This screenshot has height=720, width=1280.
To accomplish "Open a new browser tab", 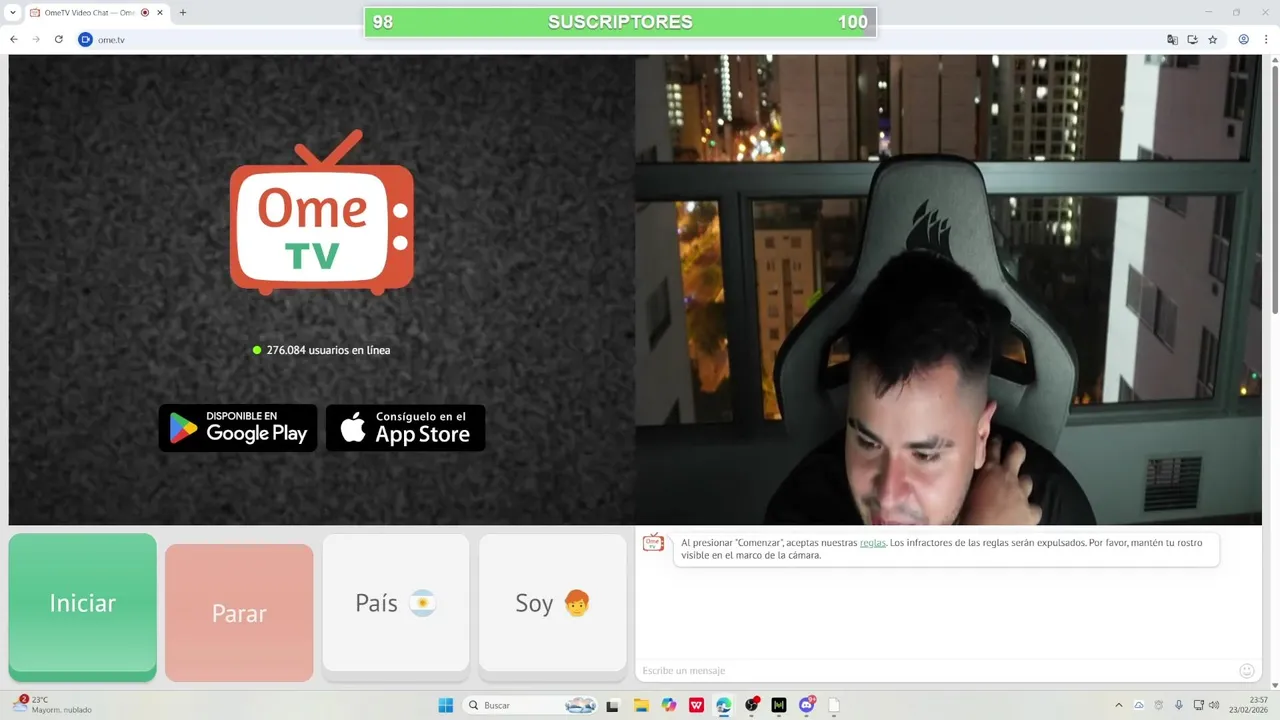I will click(182, 13).
